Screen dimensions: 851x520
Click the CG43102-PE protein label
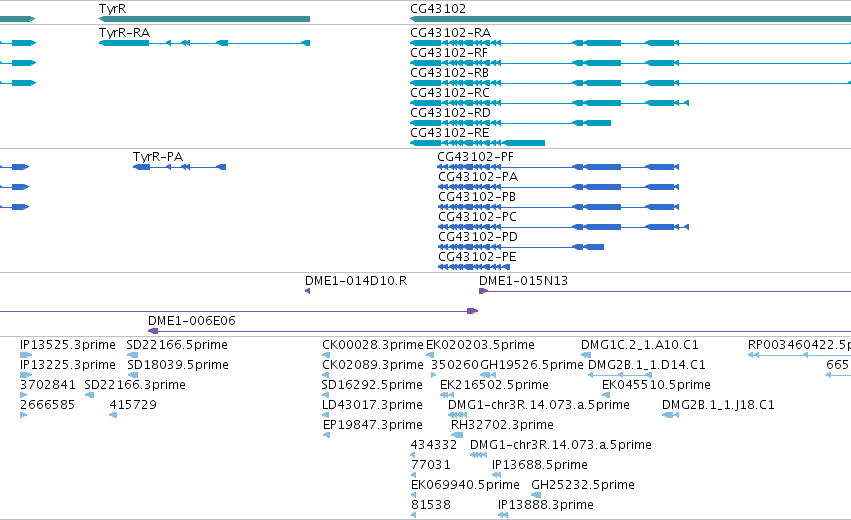[477, 257]
